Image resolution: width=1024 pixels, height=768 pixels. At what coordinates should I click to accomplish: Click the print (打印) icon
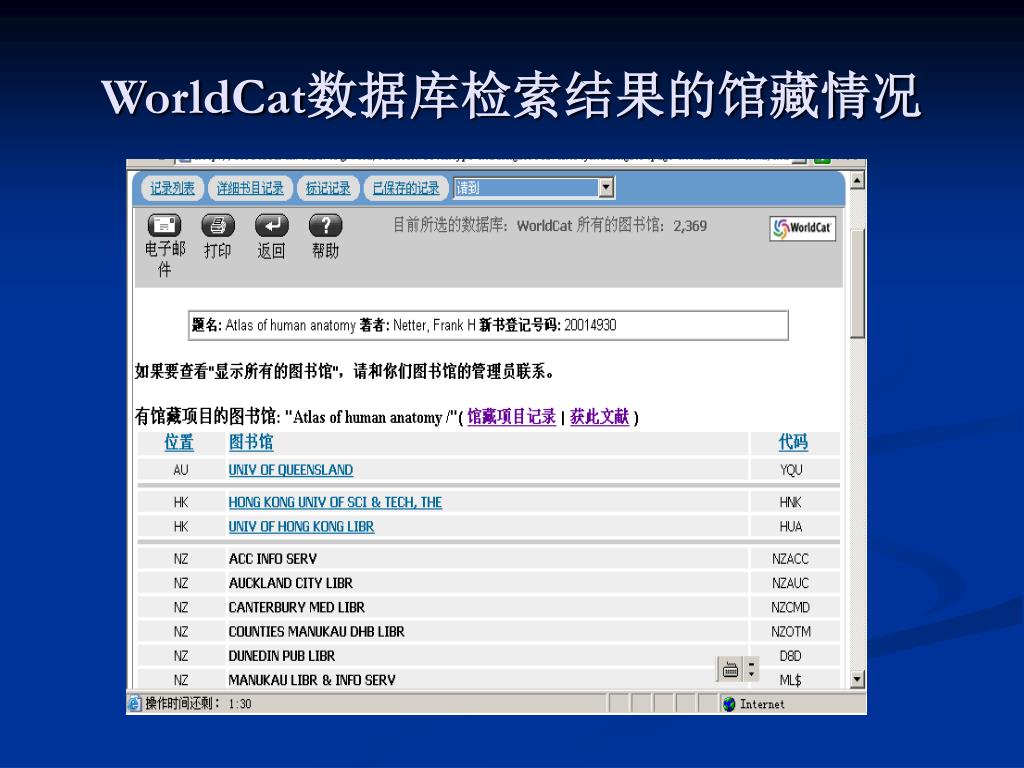coord(217,225)
